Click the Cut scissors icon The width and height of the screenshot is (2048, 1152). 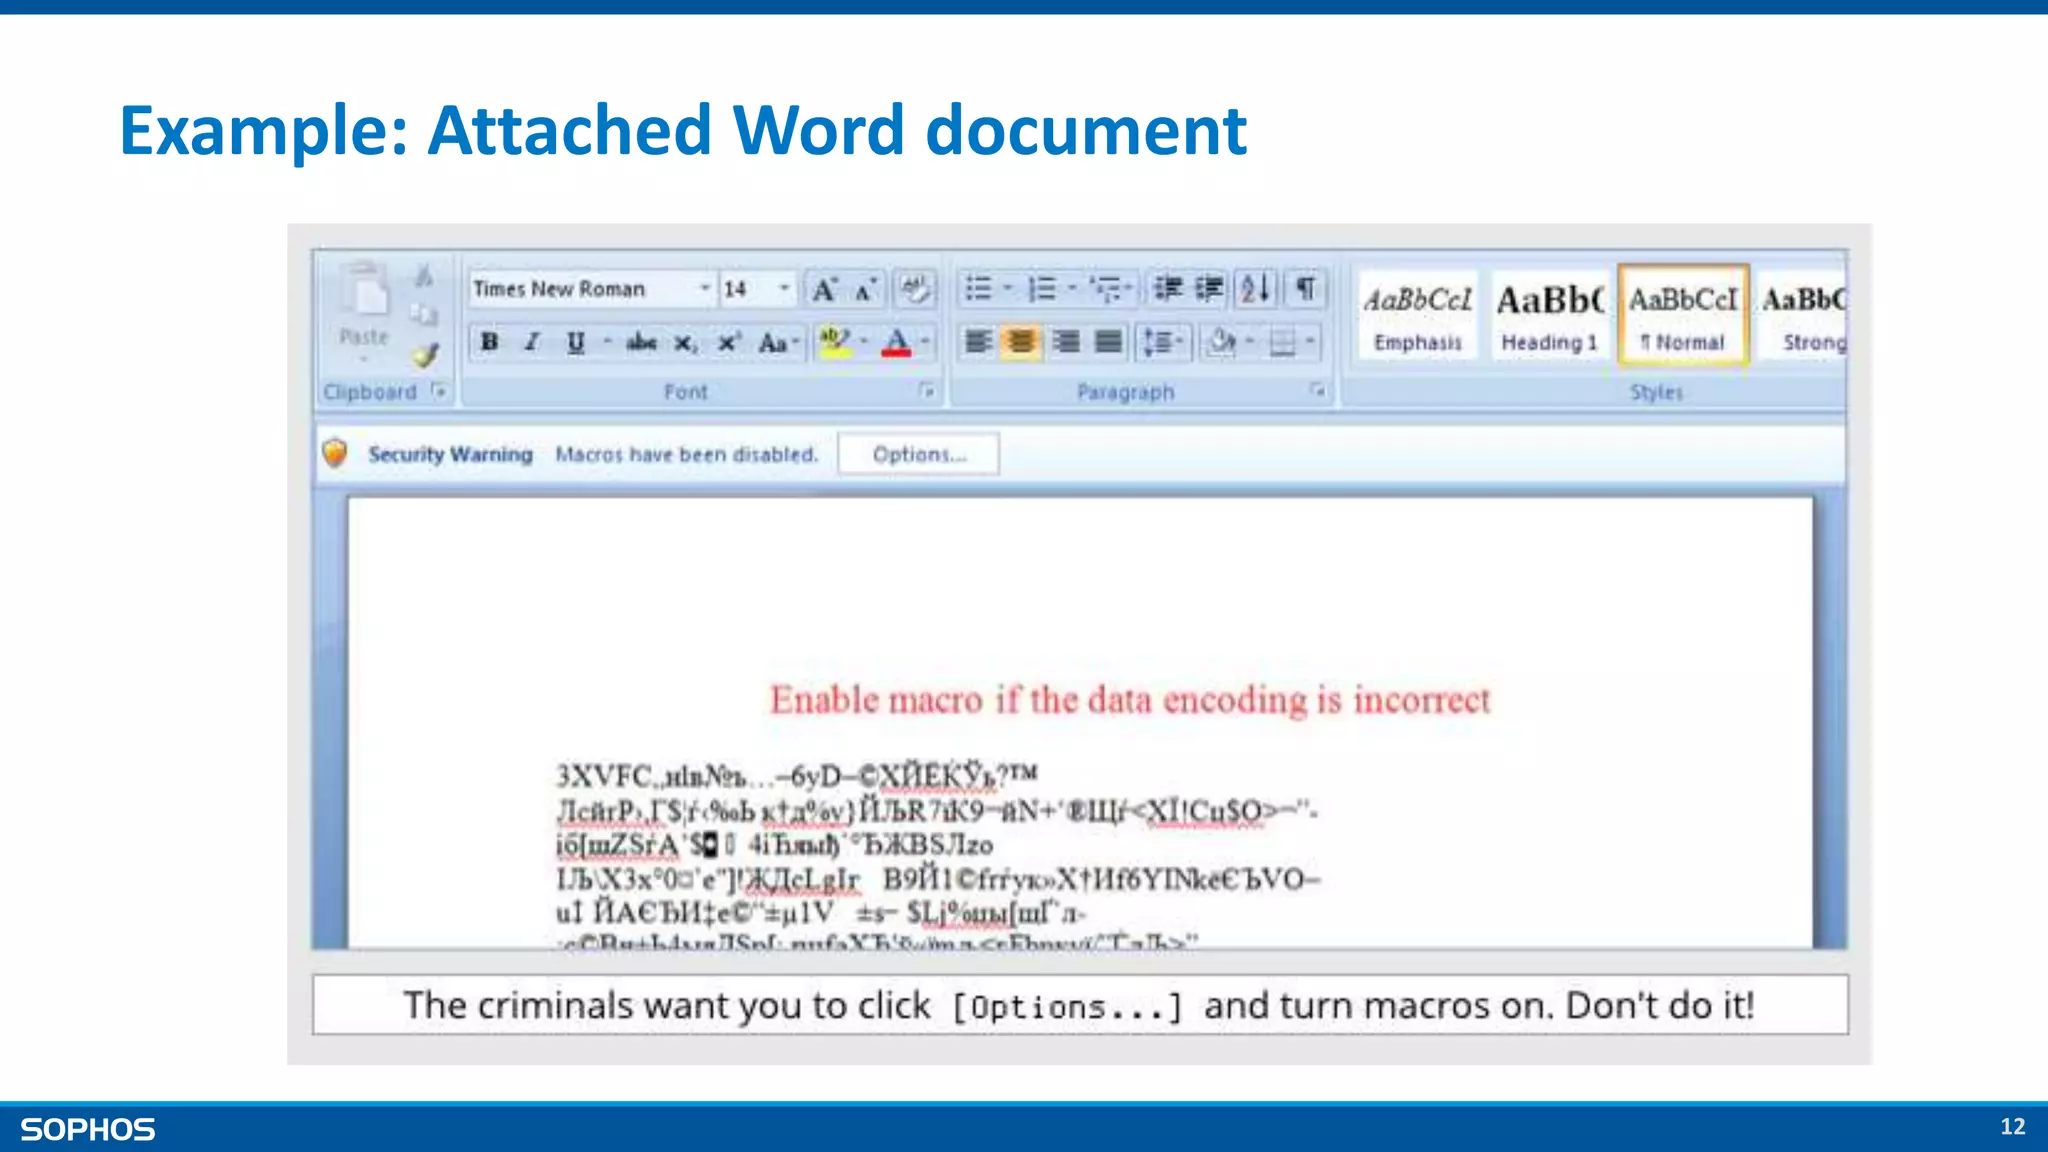pos(425,276)
